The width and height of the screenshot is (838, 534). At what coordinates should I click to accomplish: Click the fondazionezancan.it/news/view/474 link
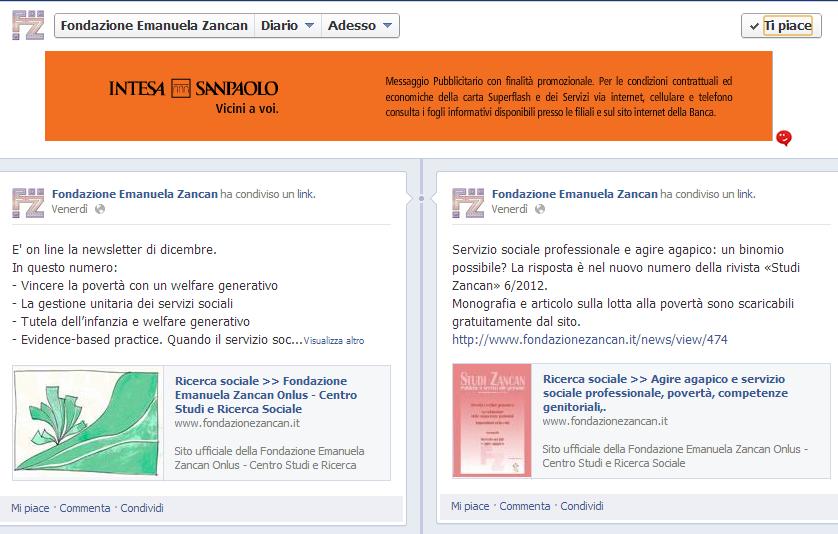[590, 340]
